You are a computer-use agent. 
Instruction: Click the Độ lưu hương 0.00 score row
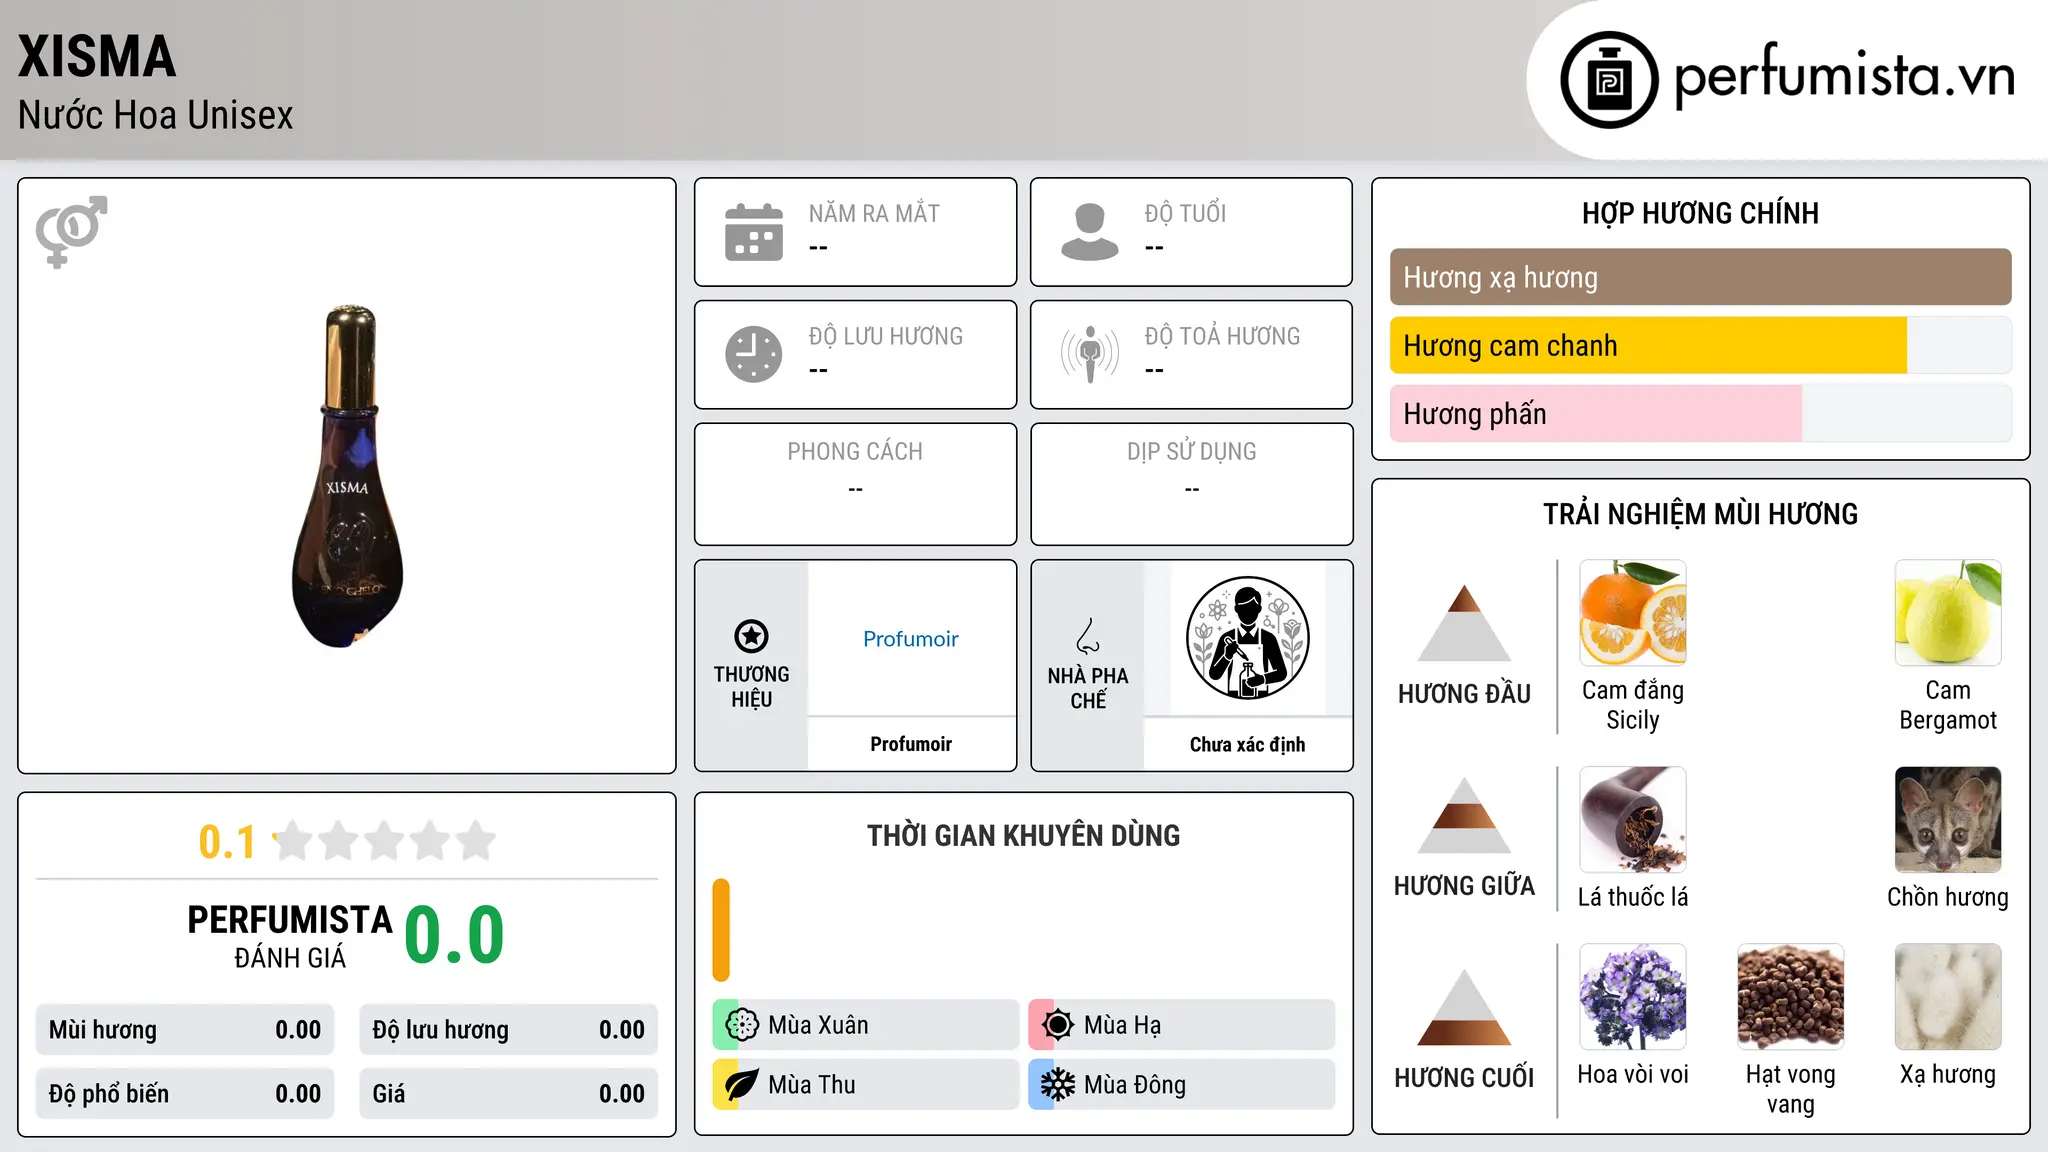coord(508,1030)
